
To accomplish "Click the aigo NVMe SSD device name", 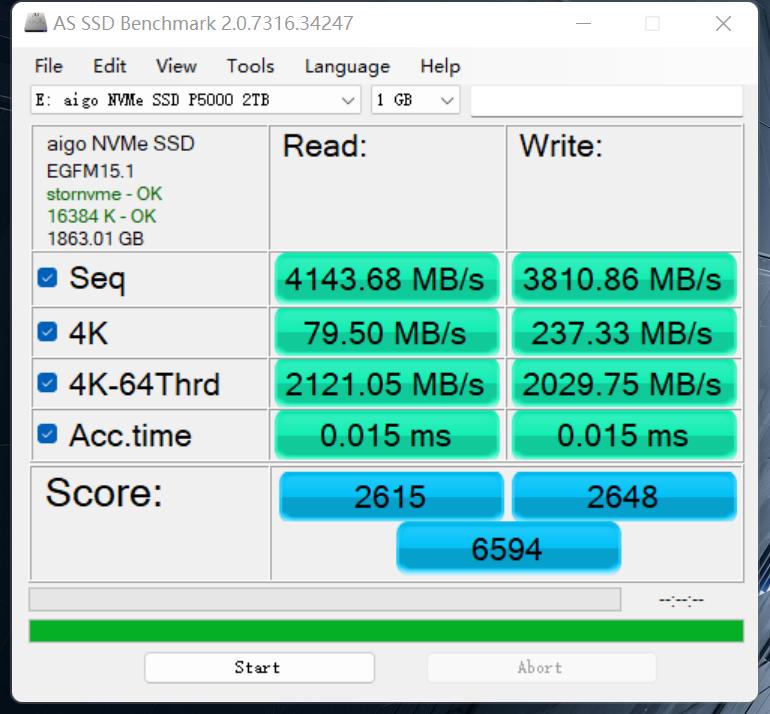I will 120,144.
